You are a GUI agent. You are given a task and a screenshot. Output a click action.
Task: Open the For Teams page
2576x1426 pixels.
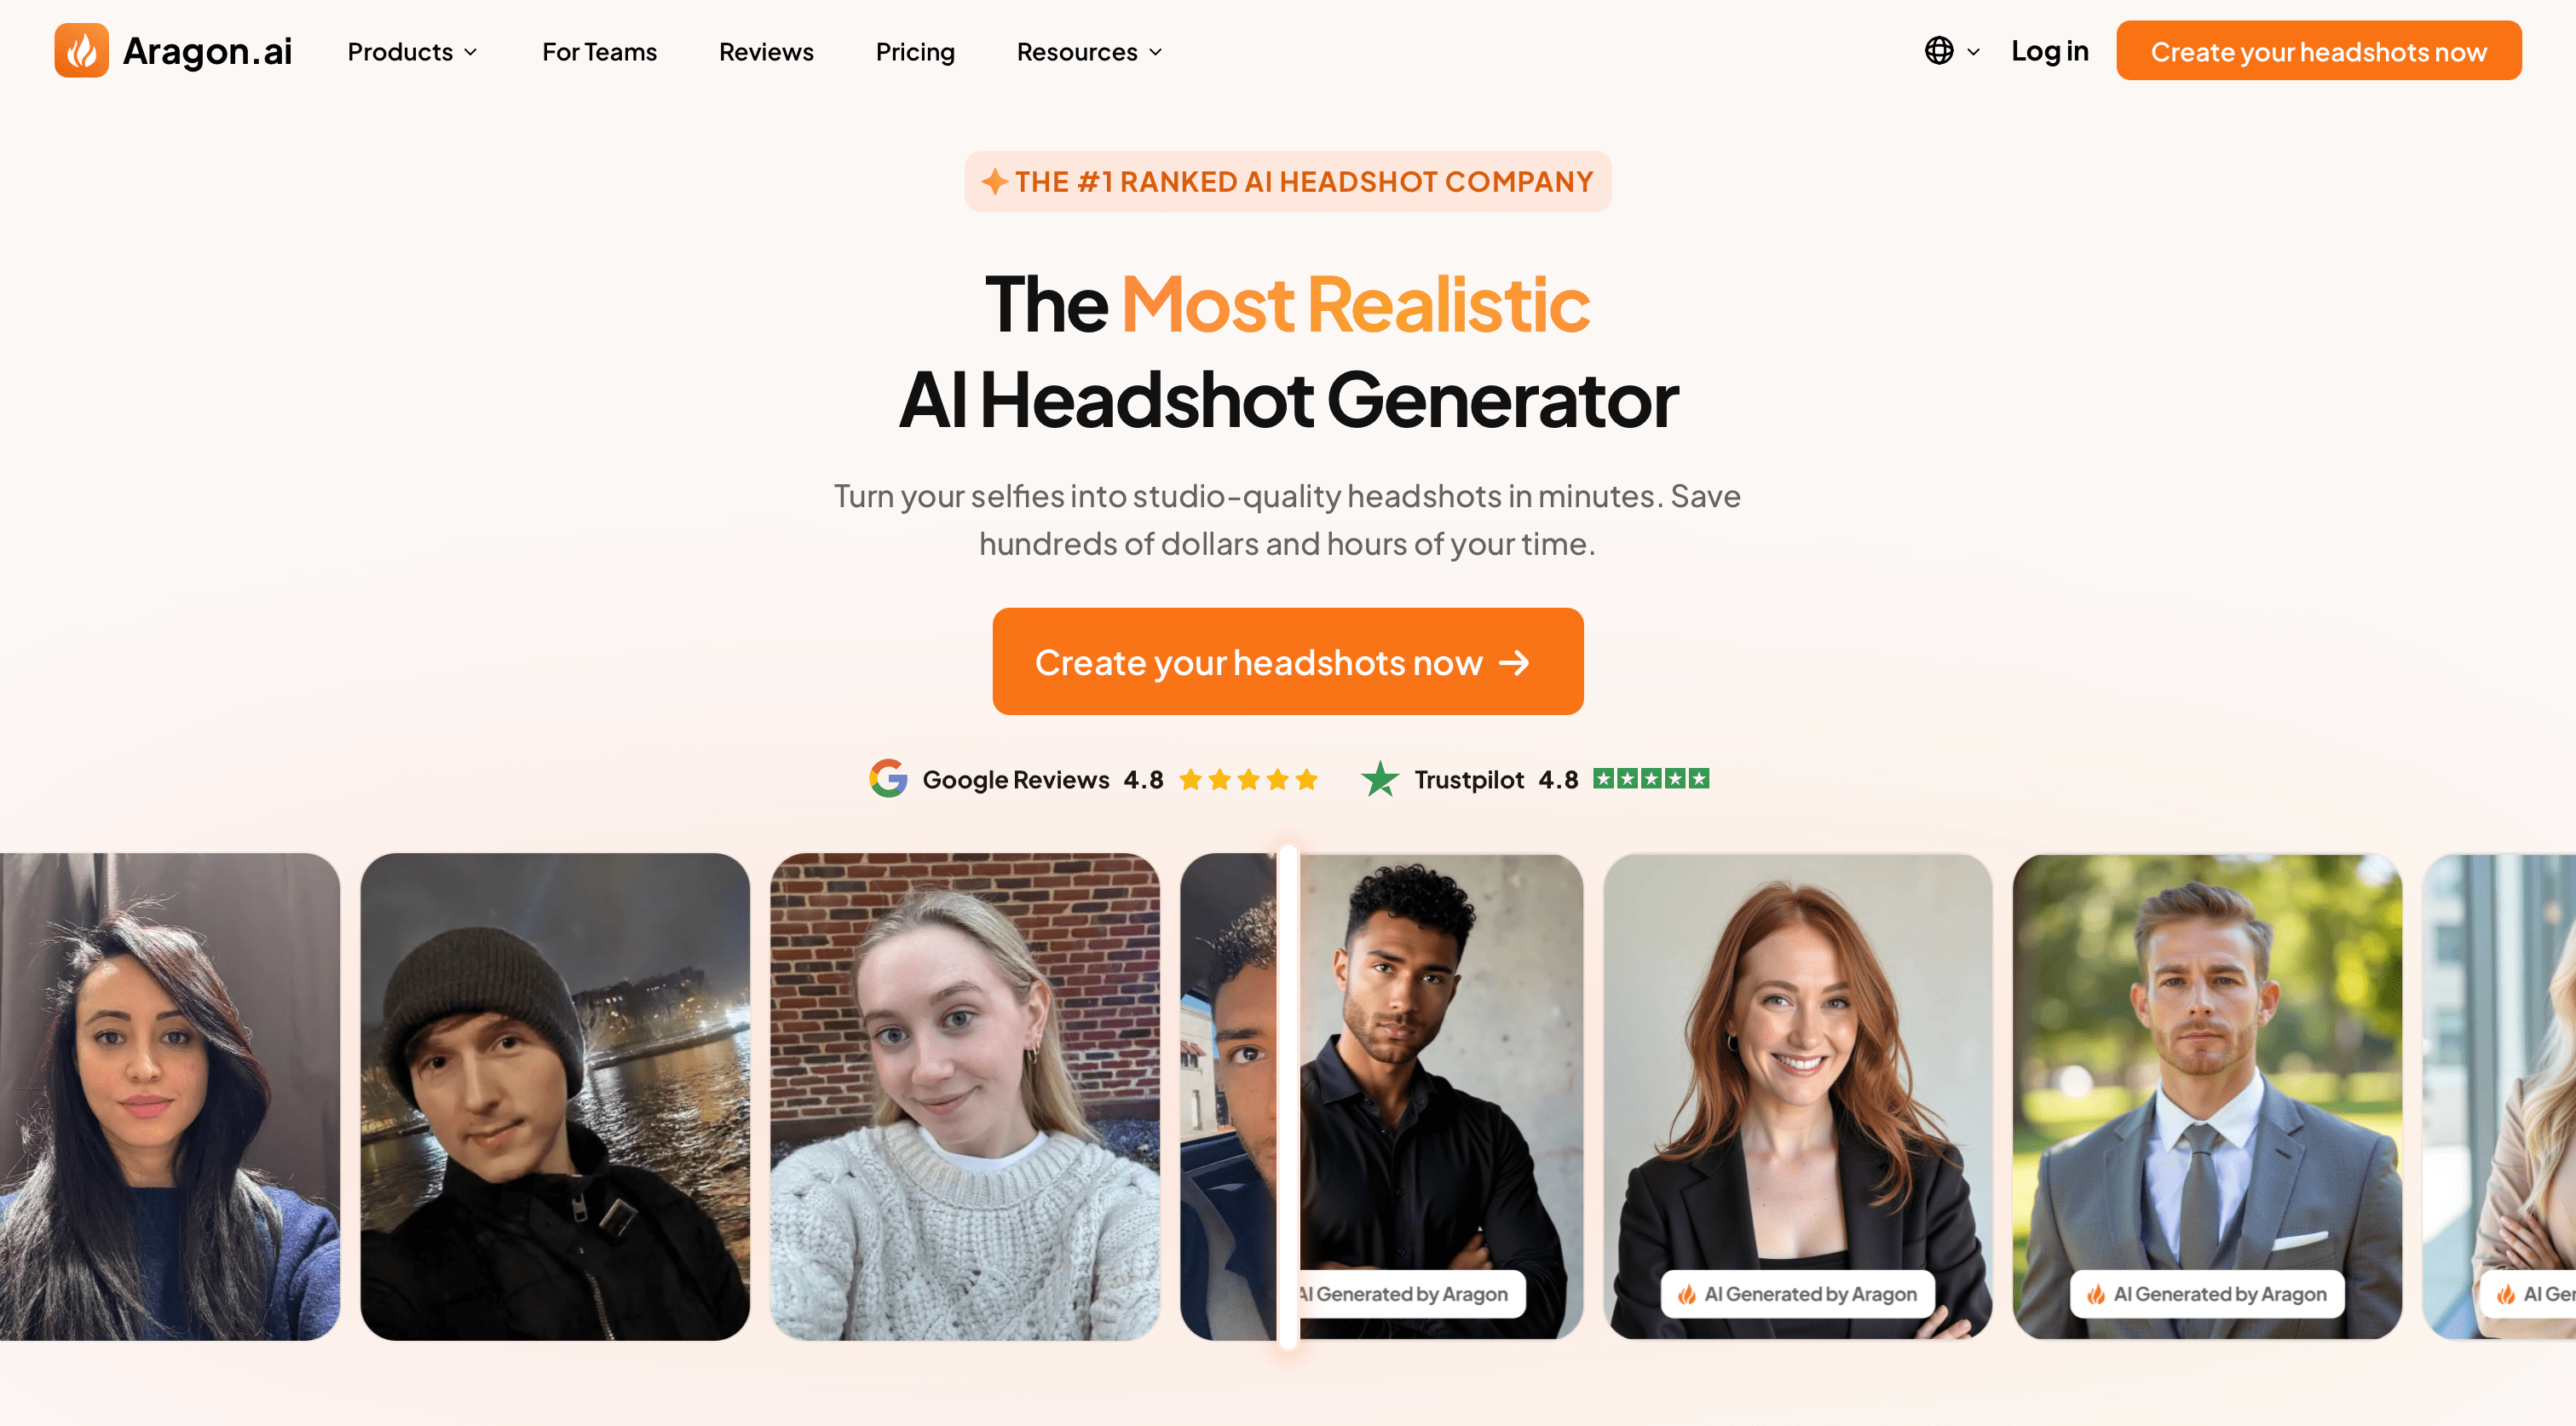(599, 52)
